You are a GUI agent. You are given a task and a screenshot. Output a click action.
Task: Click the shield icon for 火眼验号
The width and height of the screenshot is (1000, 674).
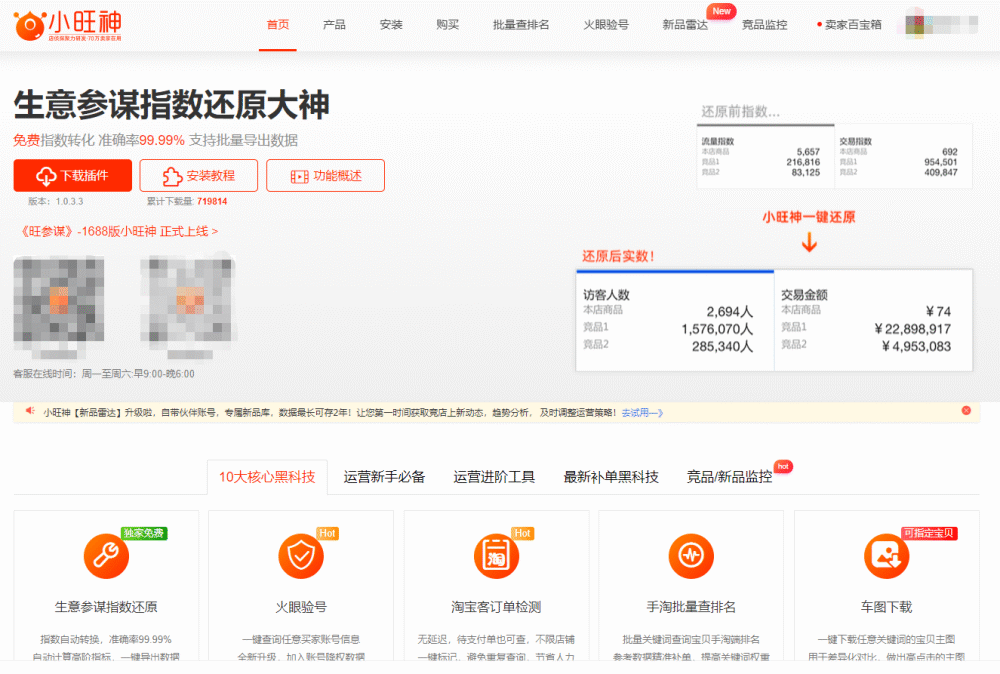coord(301,556)
